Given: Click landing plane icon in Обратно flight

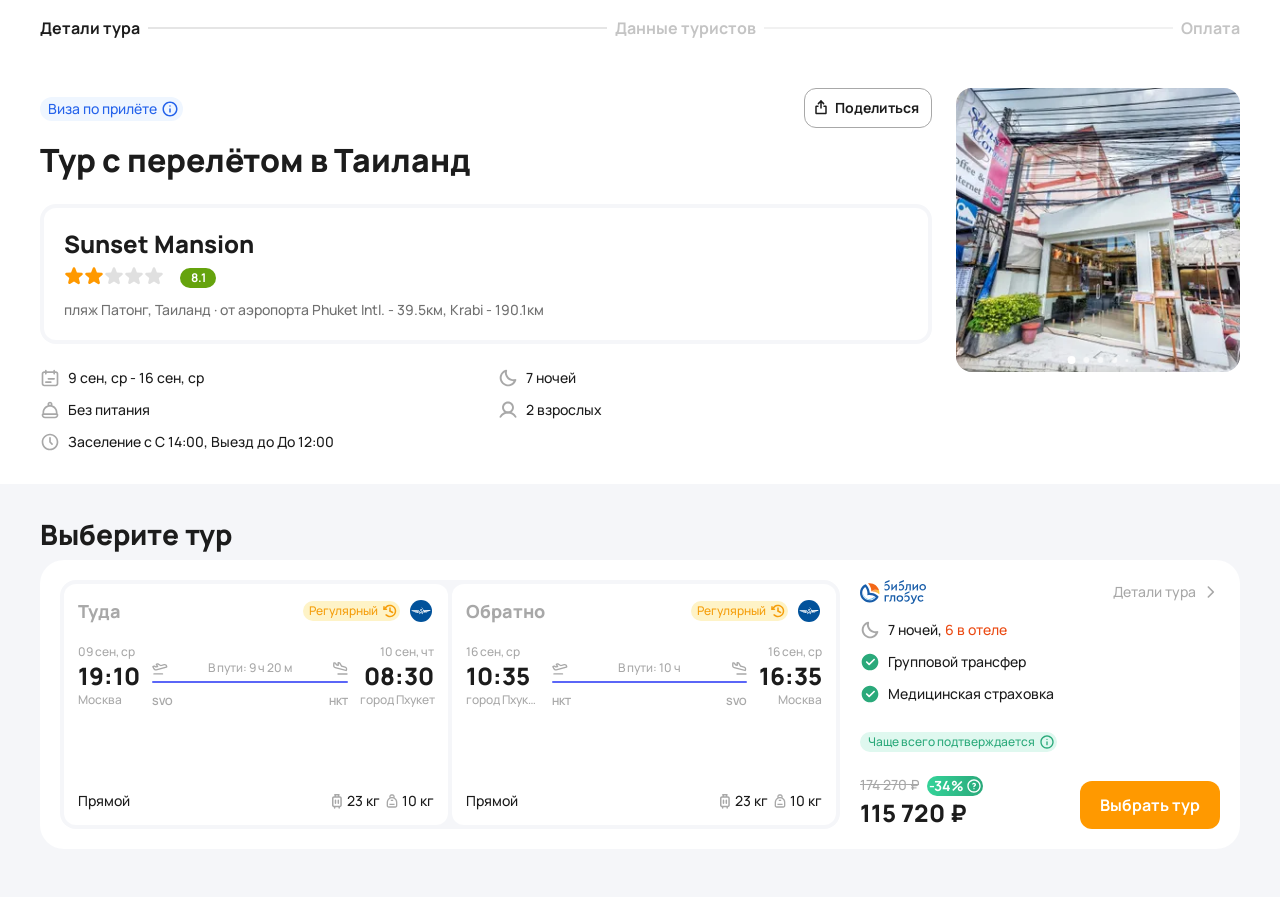Looking at the screenshot, I should [739, 668].
